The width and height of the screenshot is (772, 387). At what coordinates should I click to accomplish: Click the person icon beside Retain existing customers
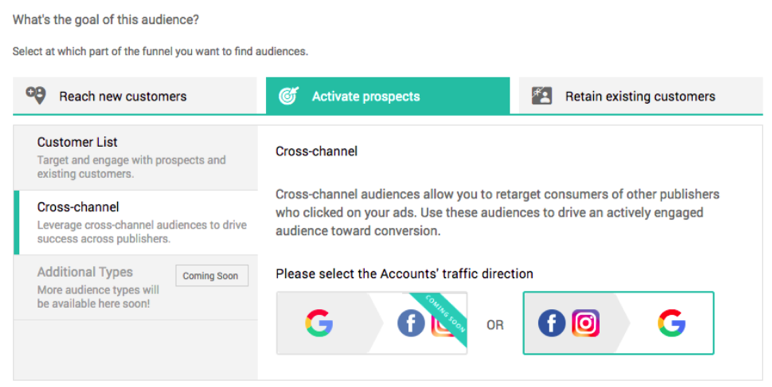tap(542, 96)
